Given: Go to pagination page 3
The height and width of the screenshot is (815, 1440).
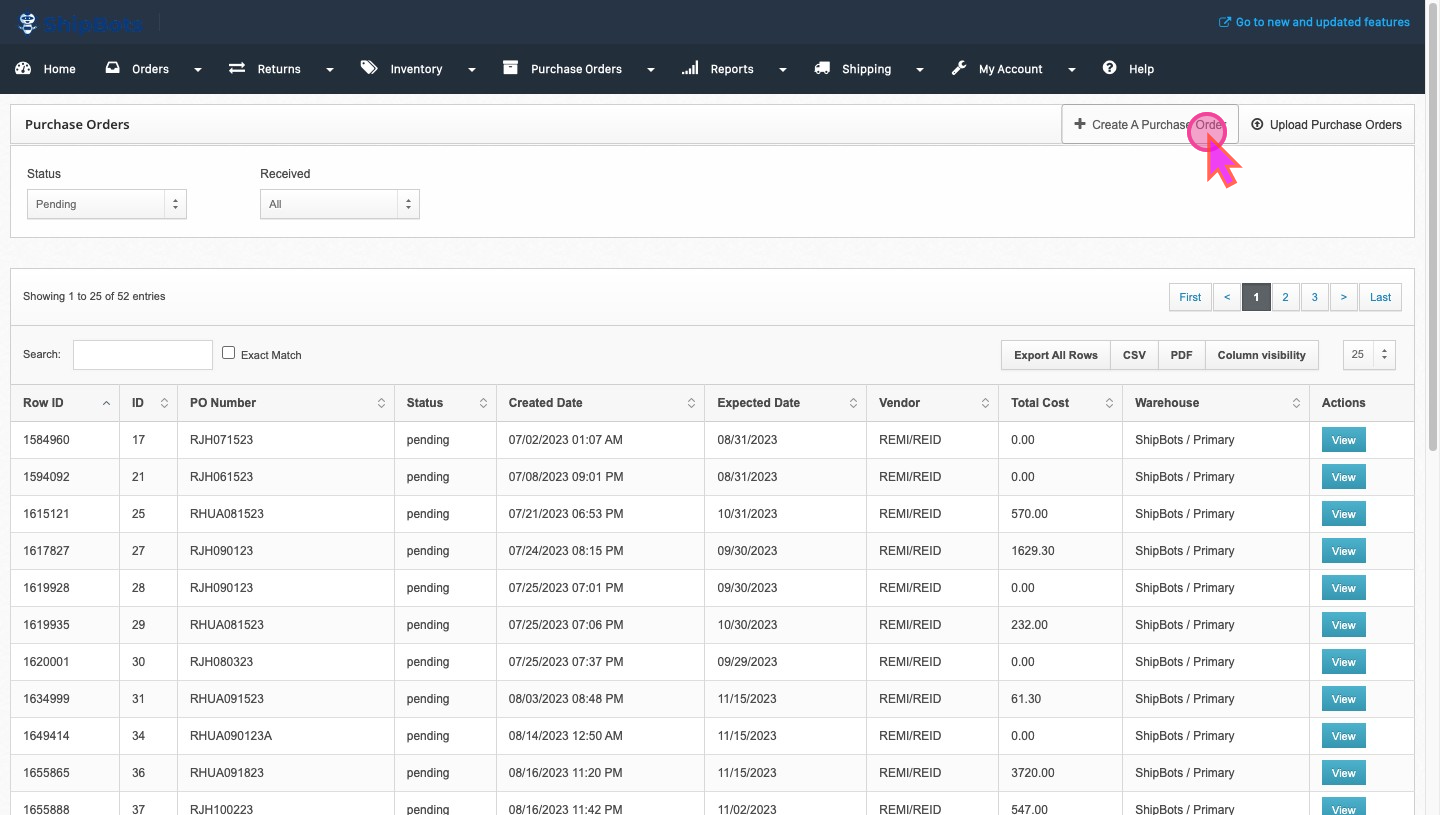Looking at the screenshot, I should (x=1314, y=297).
